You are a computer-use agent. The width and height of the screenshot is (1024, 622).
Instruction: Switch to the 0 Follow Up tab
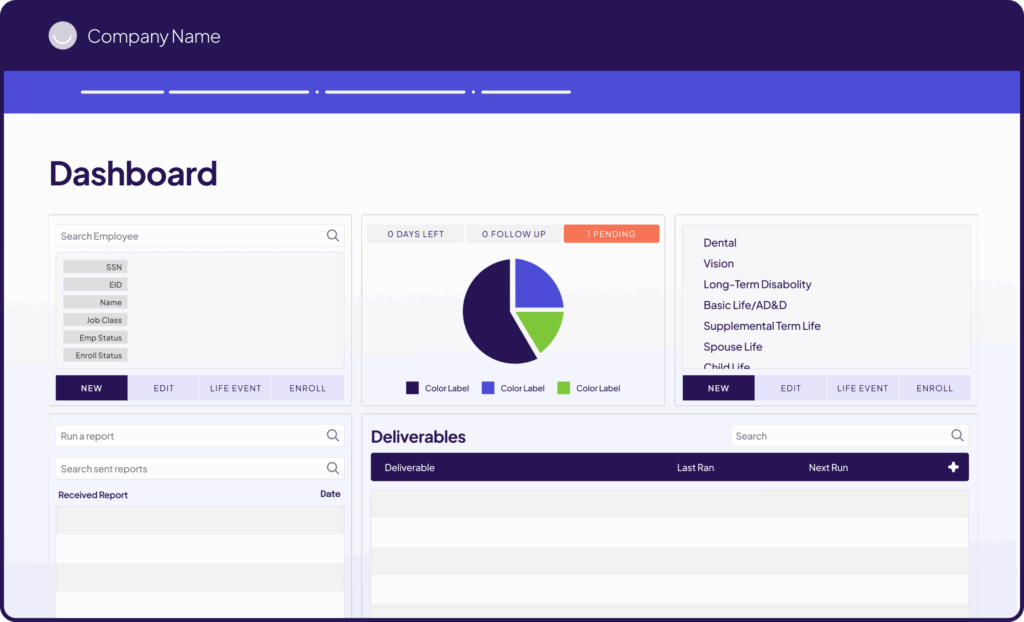[514, 234]
